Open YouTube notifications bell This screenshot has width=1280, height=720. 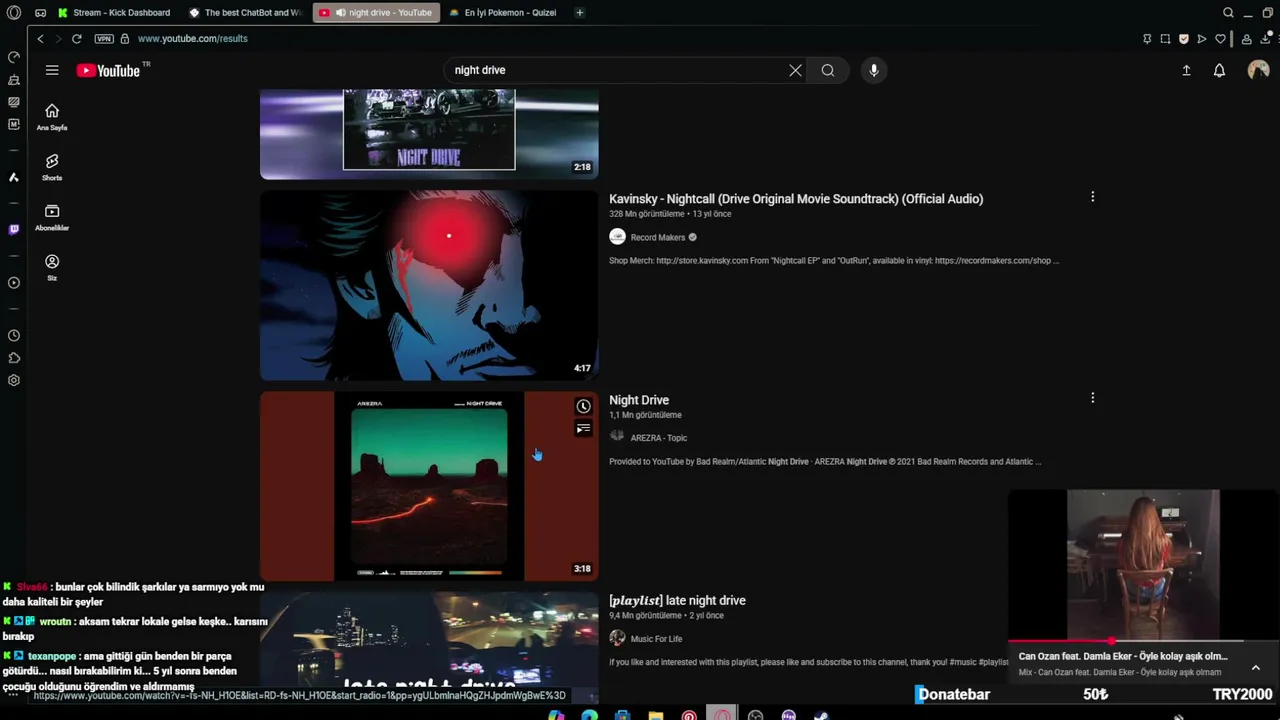pyautogui.click(x=1219, y=70)
